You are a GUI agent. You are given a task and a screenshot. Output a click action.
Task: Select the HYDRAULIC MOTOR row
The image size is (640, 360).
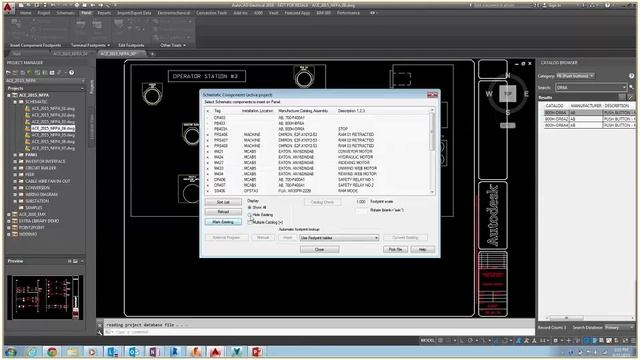[318, 157]
